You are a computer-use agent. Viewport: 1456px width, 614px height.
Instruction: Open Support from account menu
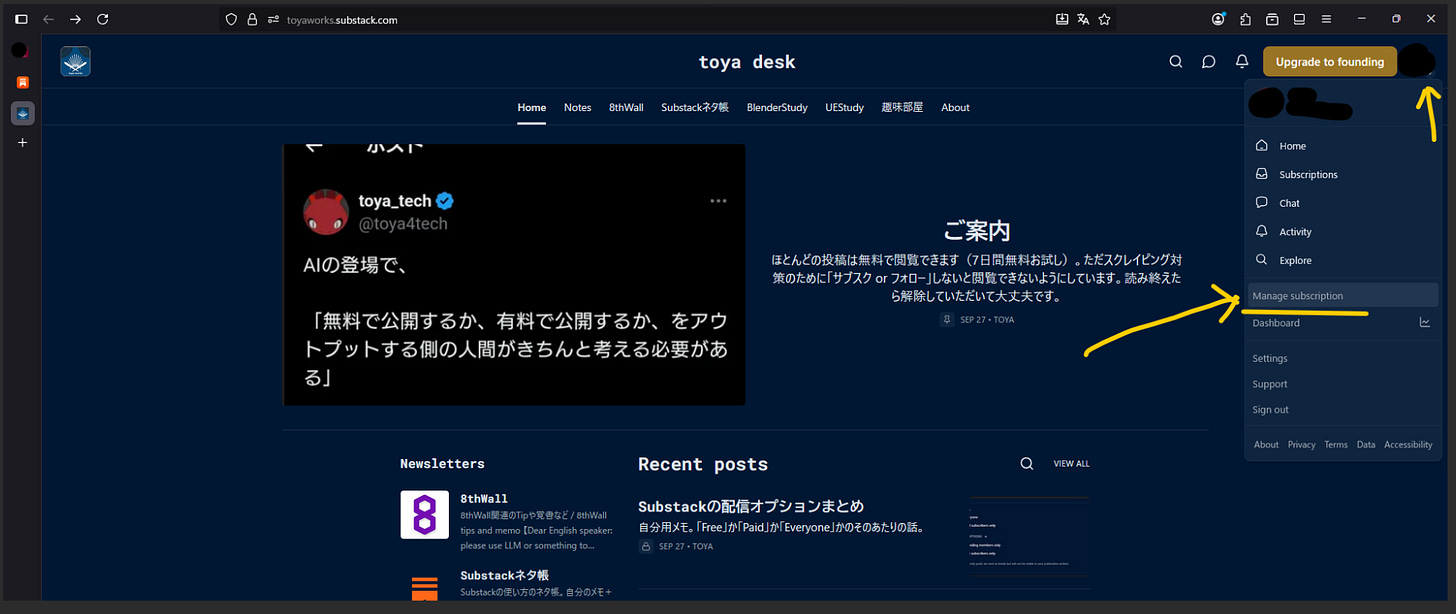(x=1270, y=384)
